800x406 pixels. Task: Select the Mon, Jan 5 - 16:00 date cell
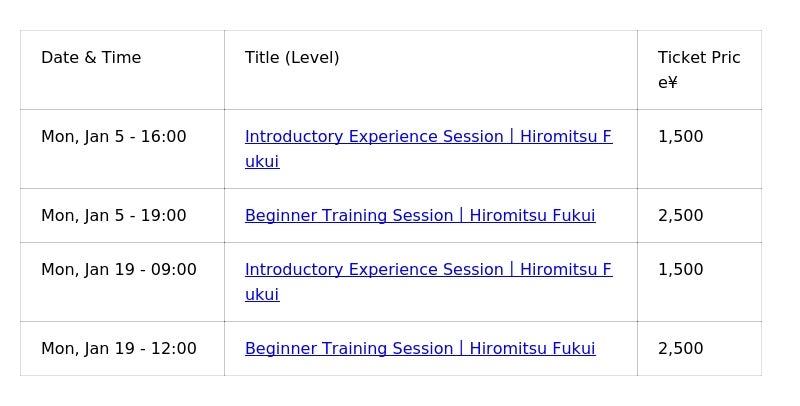click(113, 137)
